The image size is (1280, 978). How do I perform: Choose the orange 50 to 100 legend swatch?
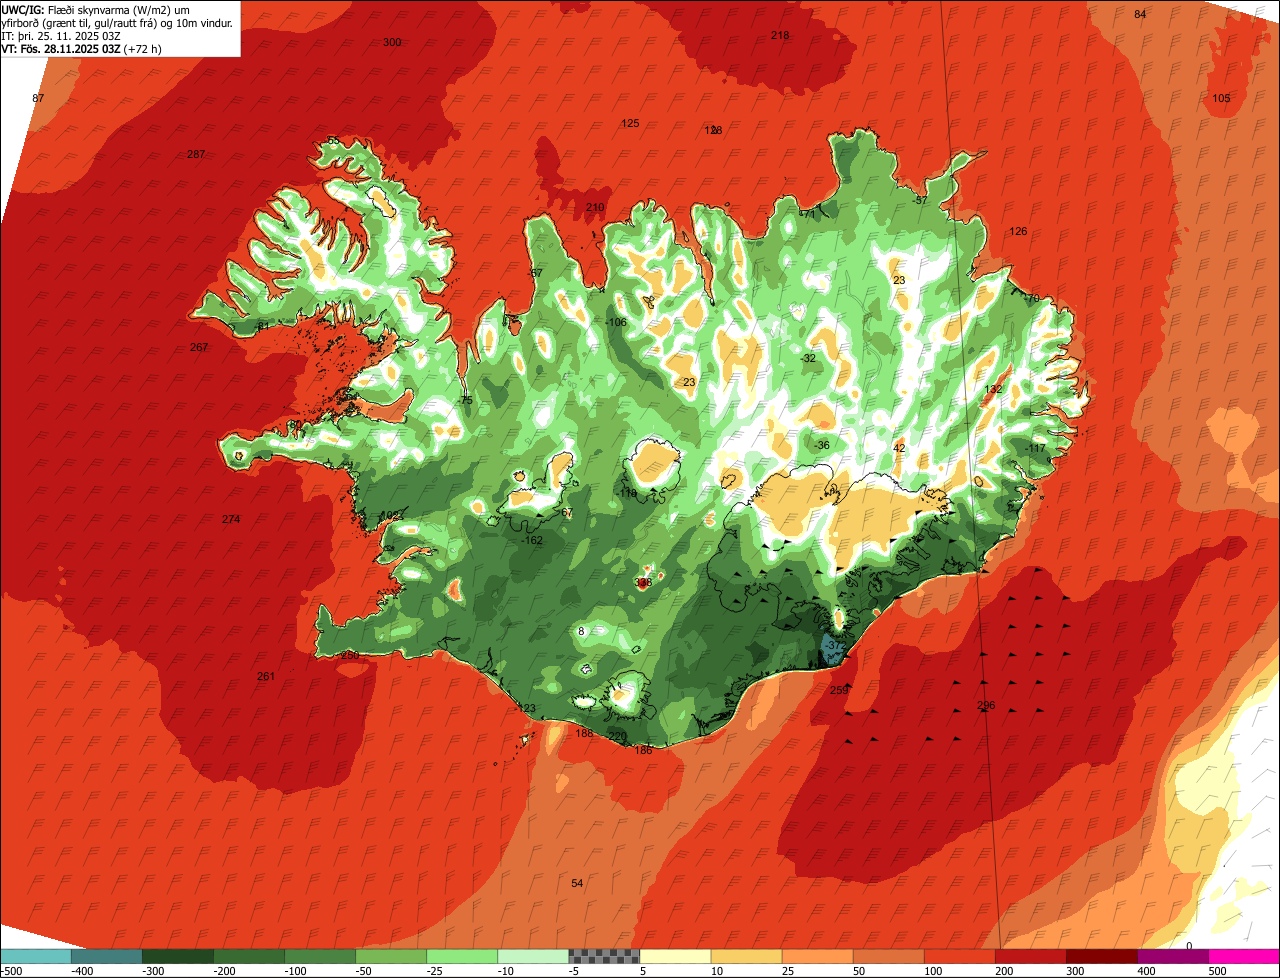click(887, 956)
